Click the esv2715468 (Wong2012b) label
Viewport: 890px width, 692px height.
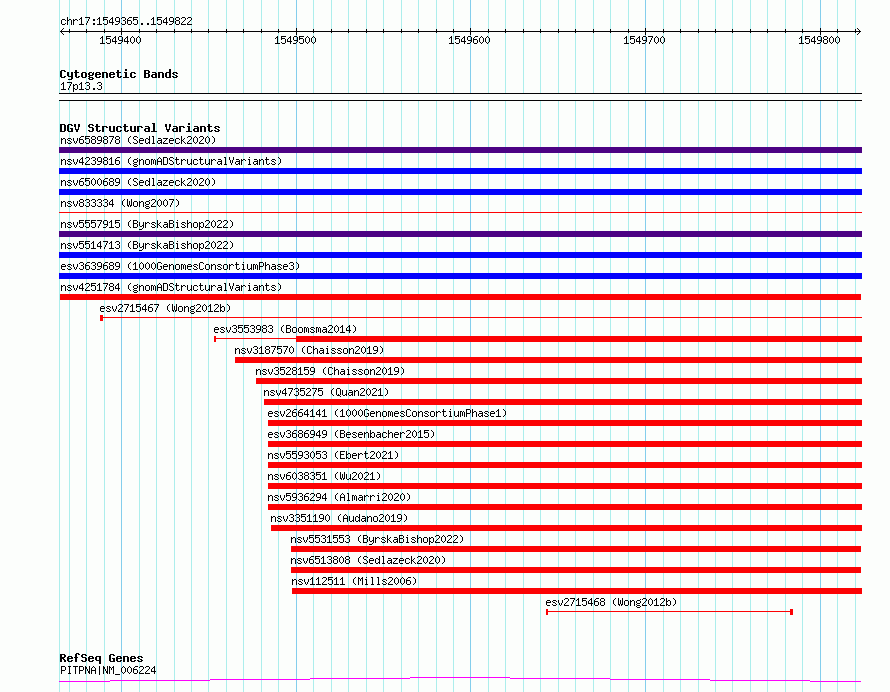click(611, 602)
